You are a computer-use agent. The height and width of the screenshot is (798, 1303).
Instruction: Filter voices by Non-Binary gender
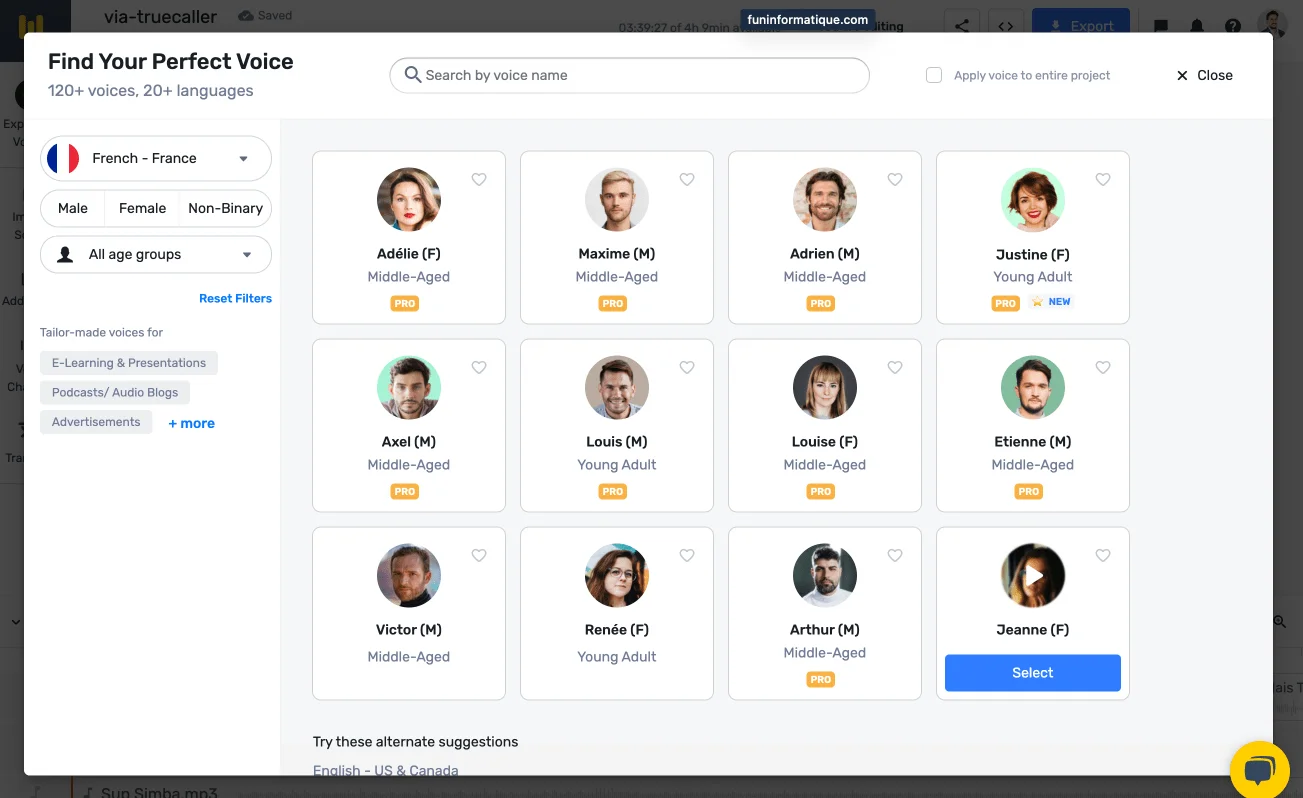pos(225,208)
